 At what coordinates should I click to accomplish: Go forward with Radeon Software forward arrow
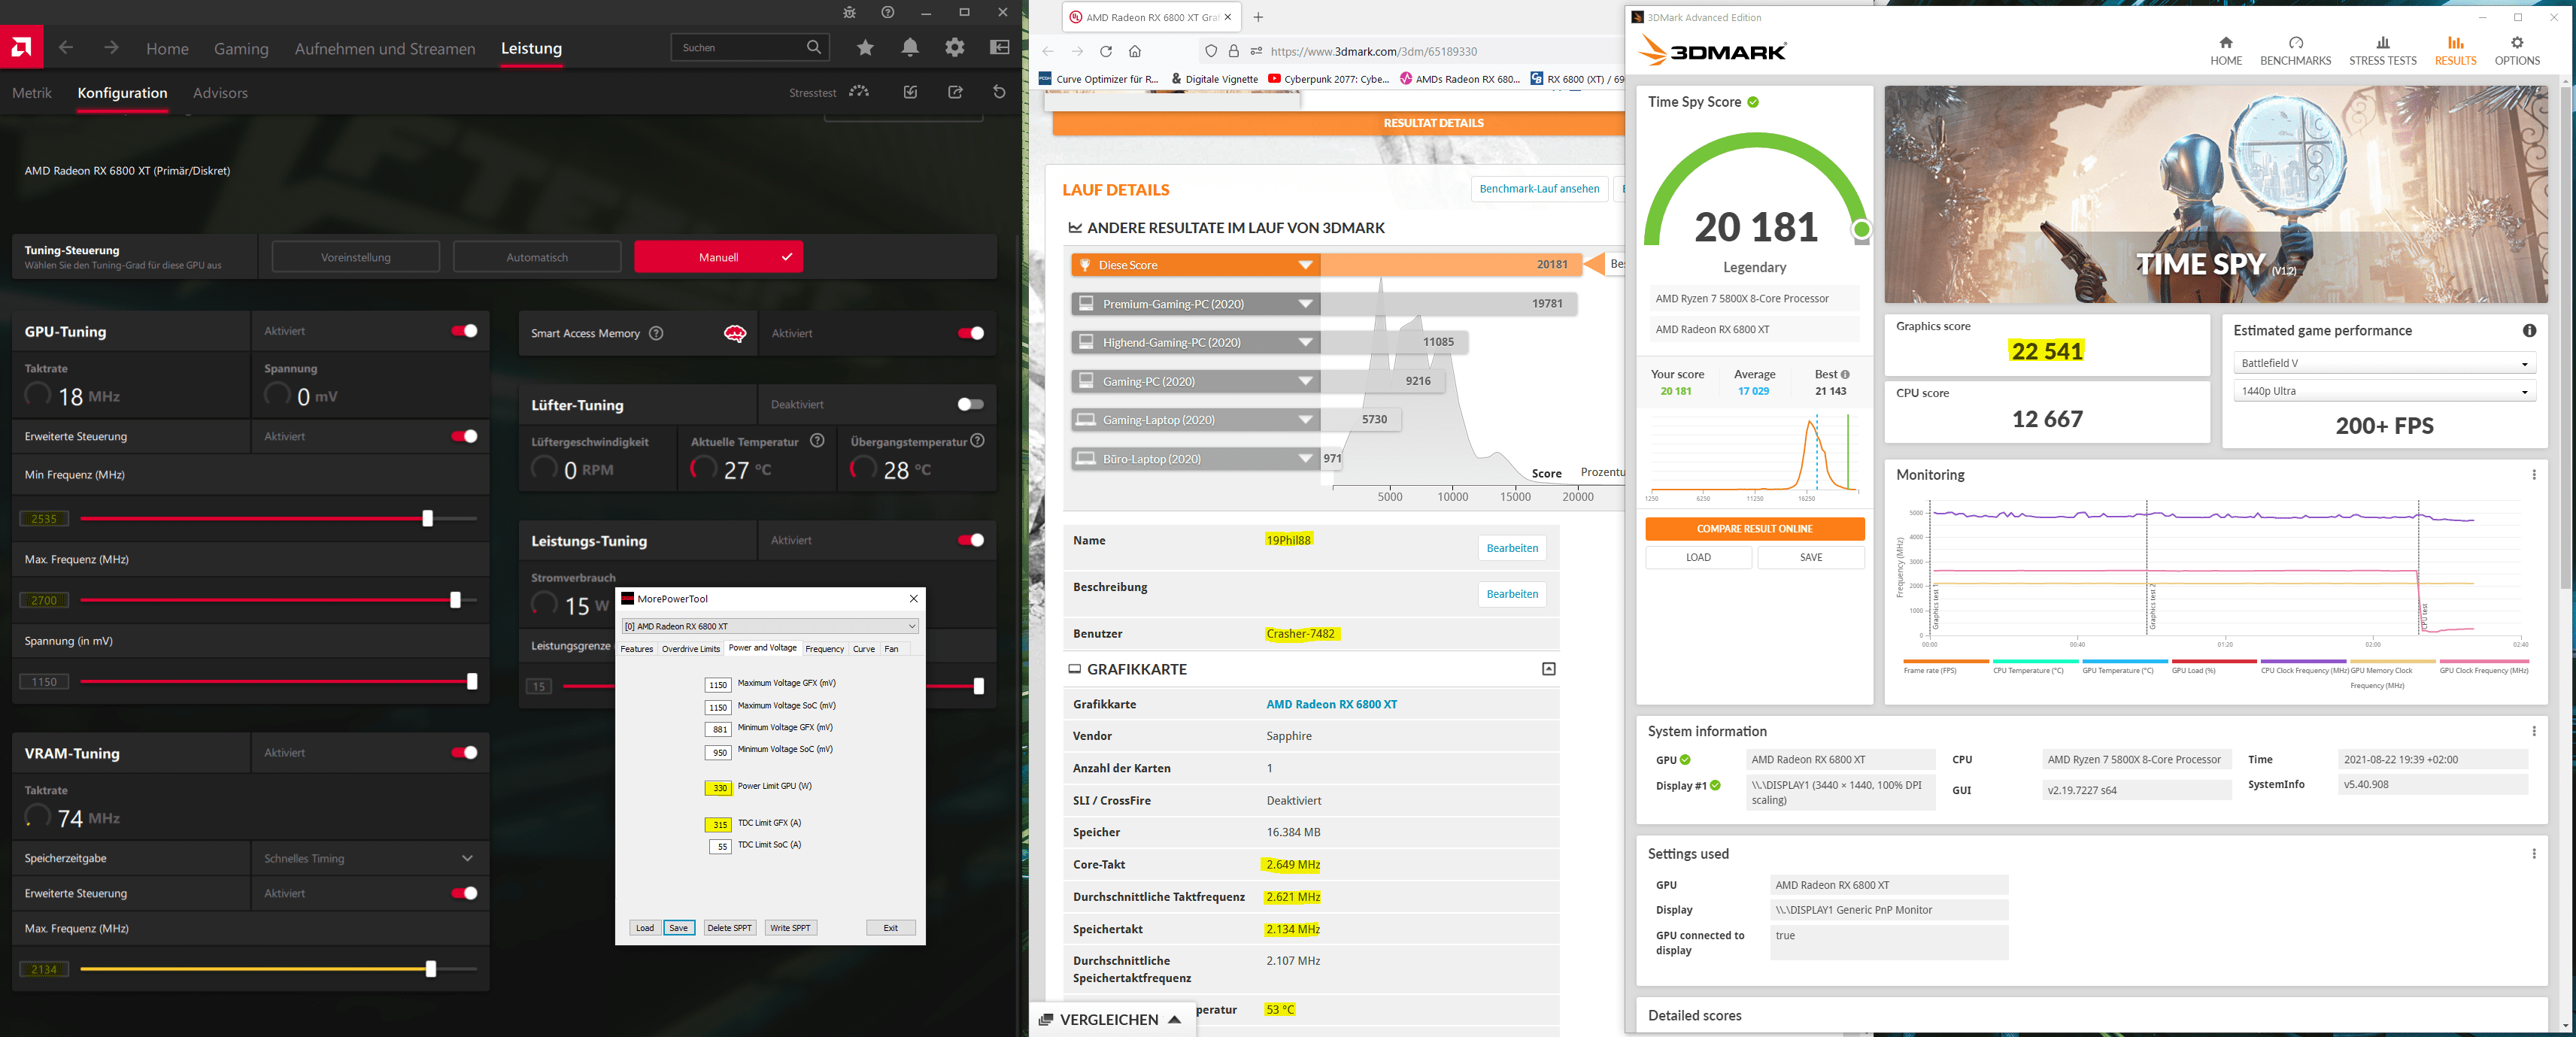point(111,48)
